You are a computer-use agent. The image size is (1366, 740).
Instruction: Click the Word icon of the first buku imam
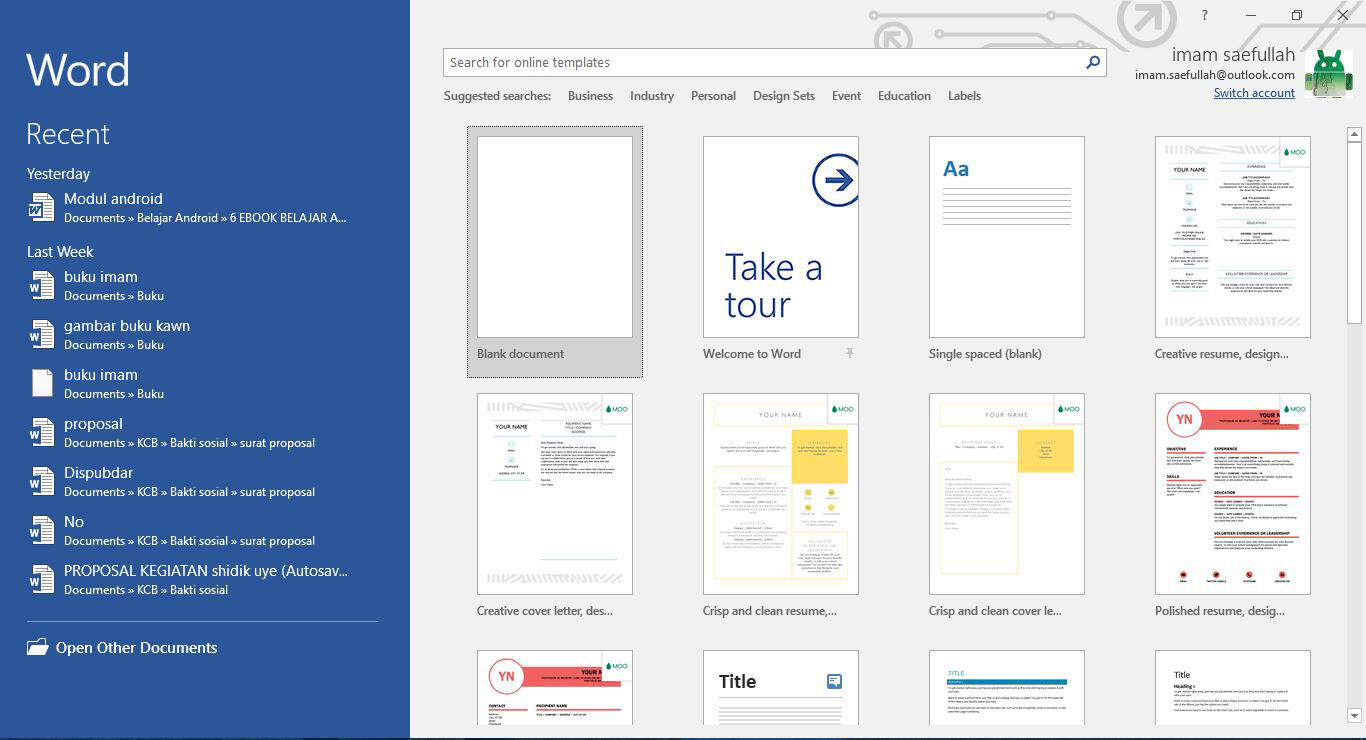[41, 286]
